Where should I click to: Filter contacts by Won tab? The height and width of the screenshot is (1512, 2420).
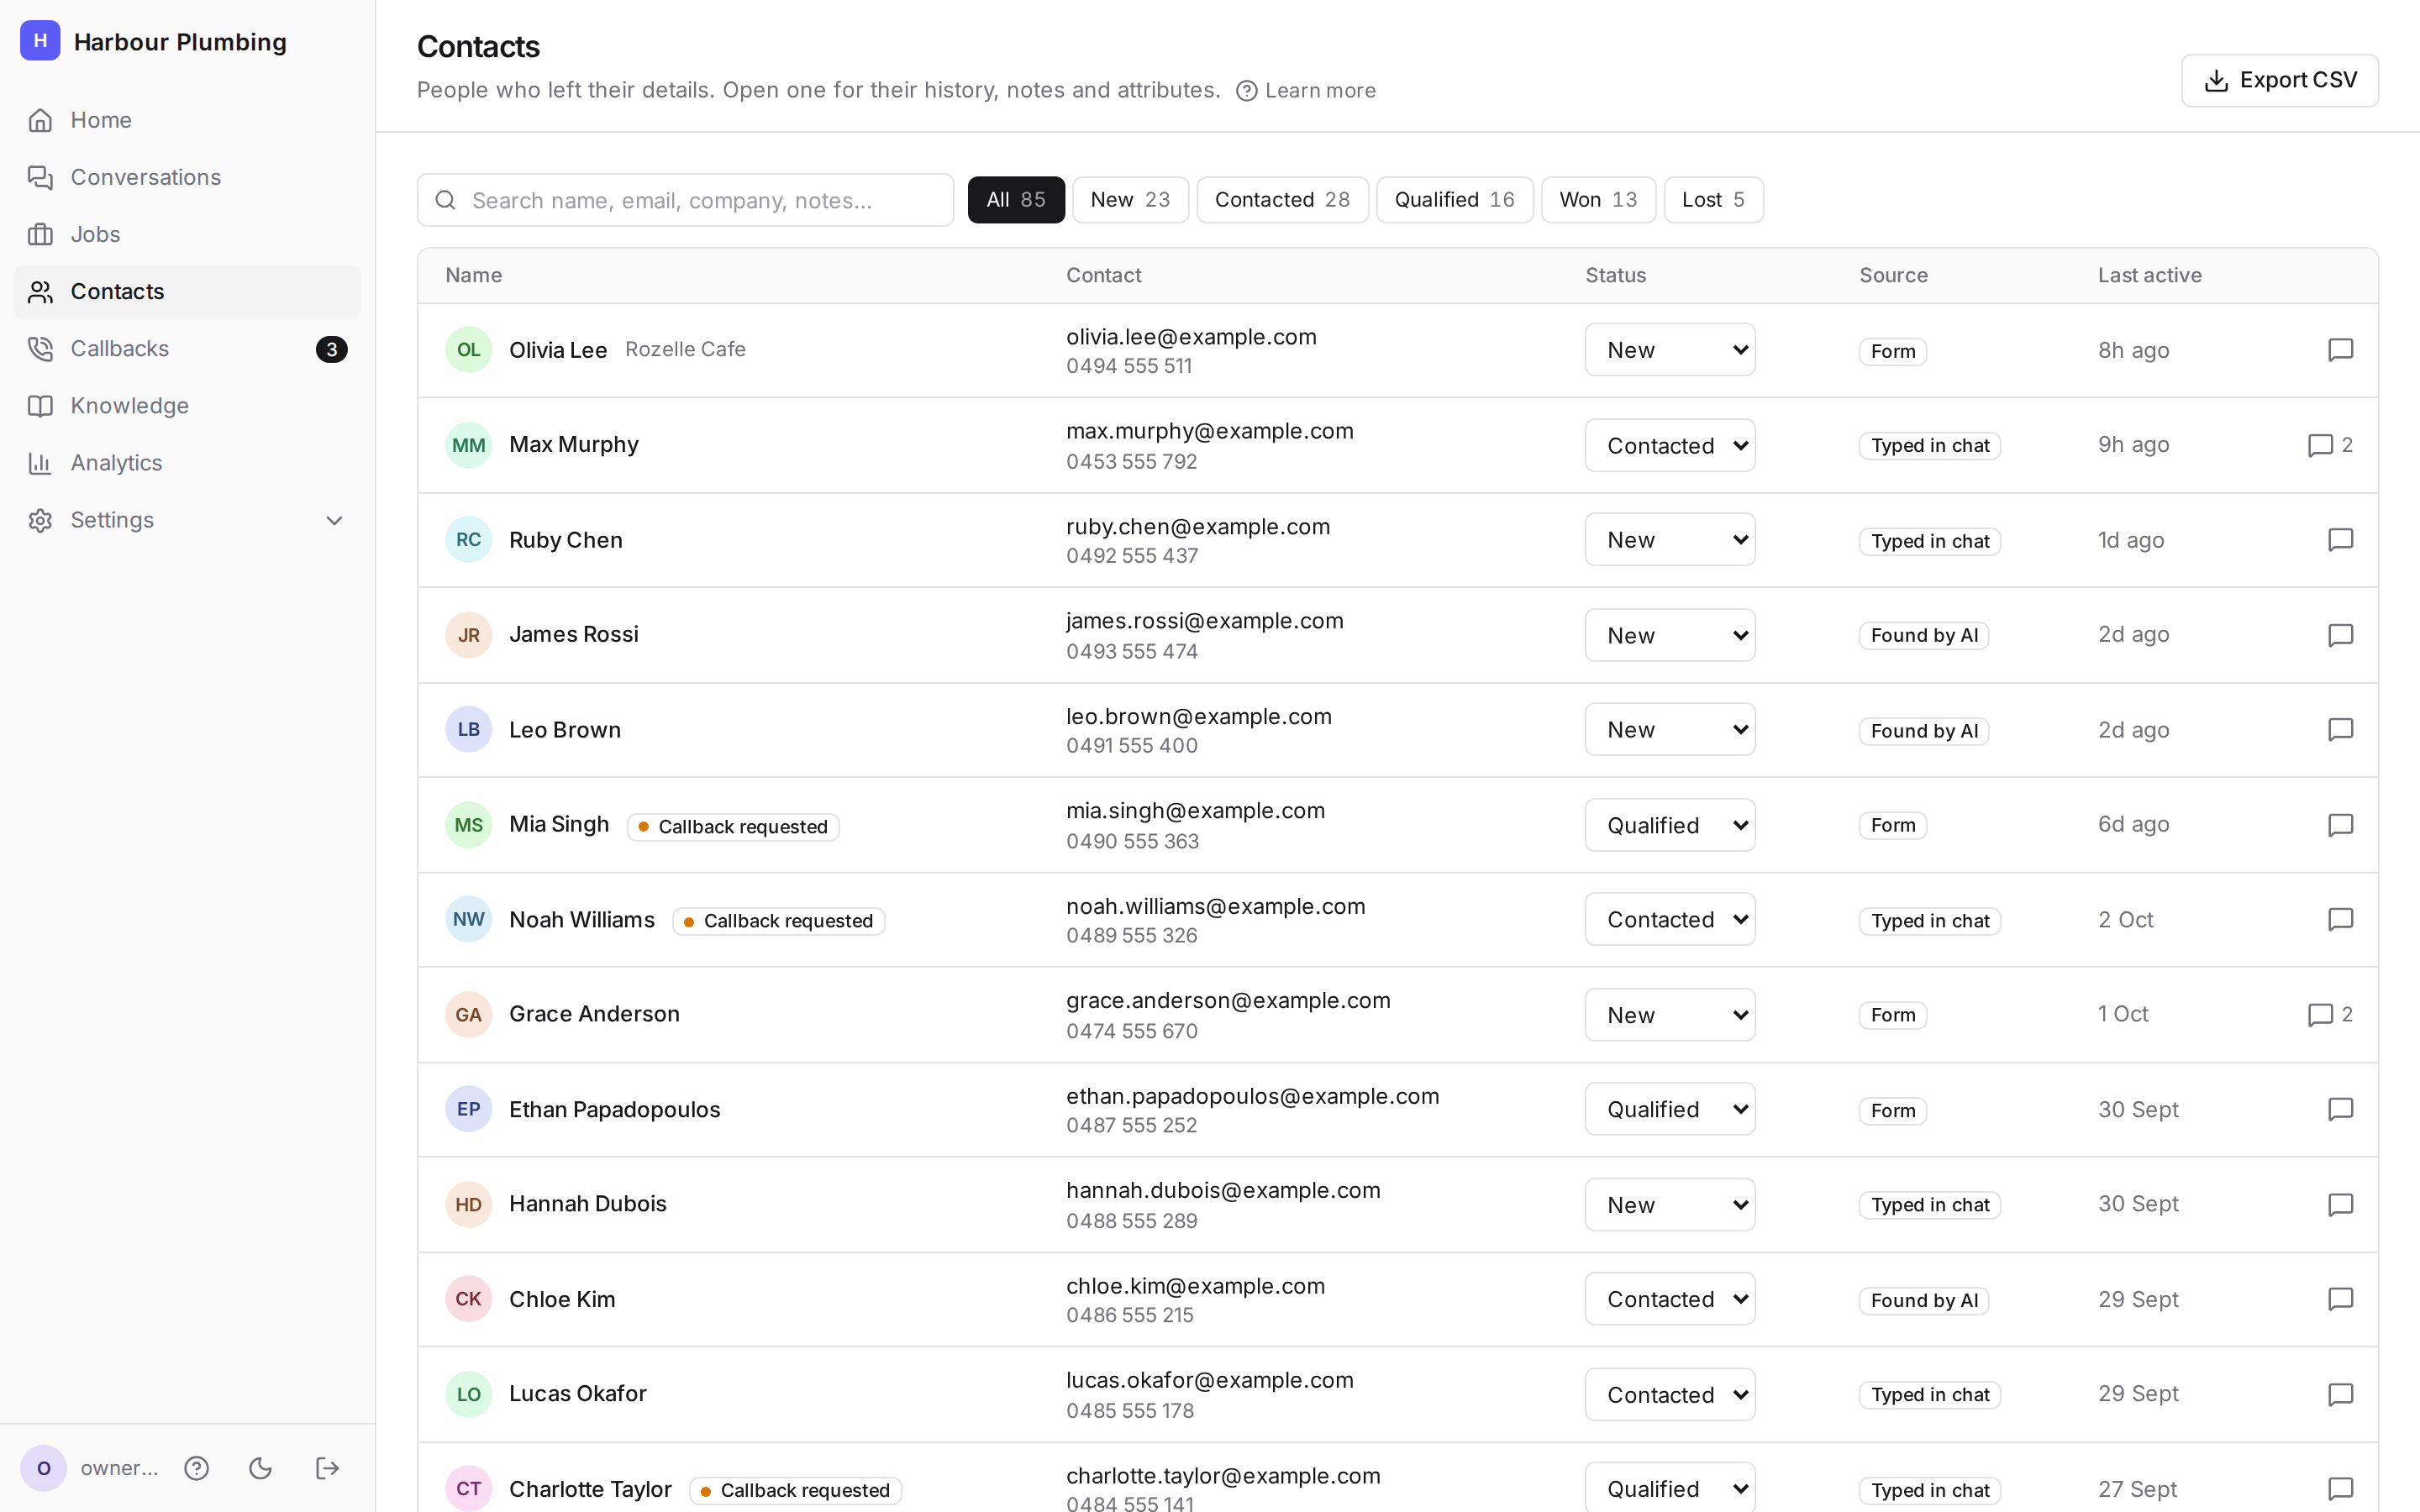tap(1598, 200)
